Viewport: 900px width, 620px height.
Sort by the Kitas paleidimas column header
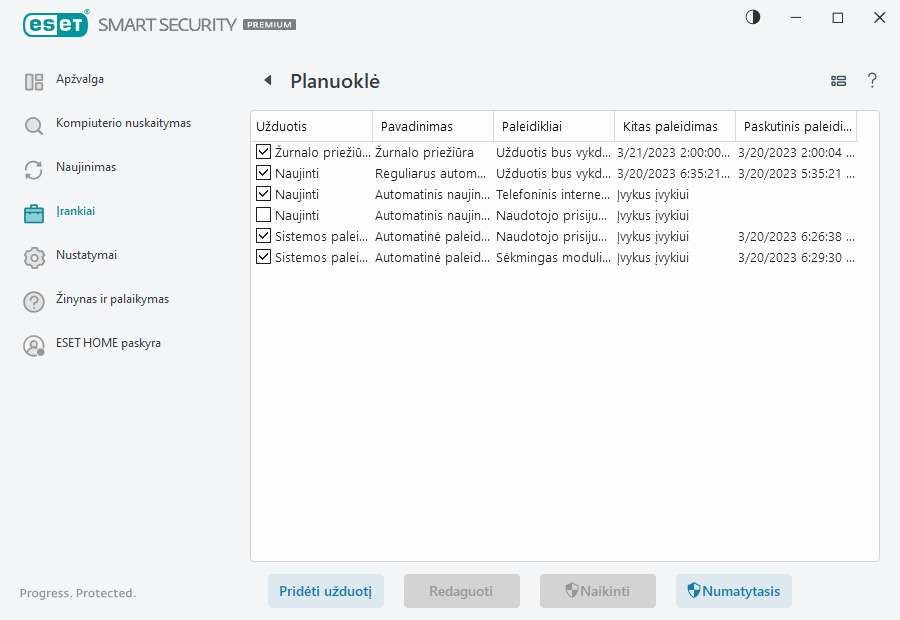669,126
